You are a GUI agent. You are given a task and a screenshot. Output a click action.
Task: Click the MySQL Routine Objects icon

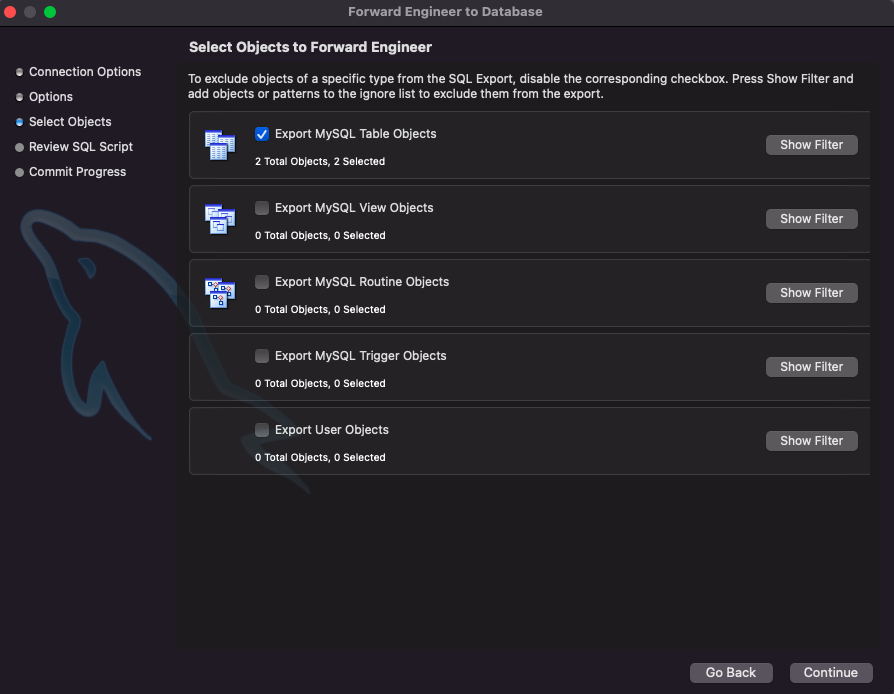(220, 293)
